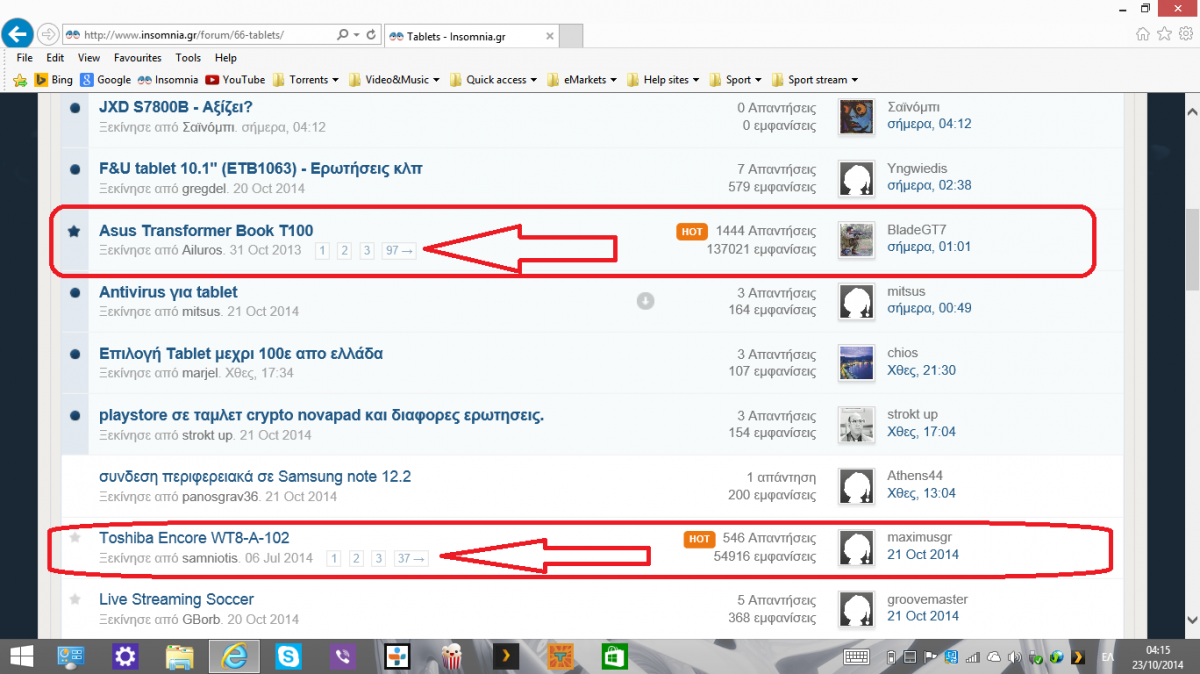The height and width of the screenshot is (674, 1200).
Task: Click the grey download-arrow icon on Antivirus row
Action: click(x=646, y=300)
